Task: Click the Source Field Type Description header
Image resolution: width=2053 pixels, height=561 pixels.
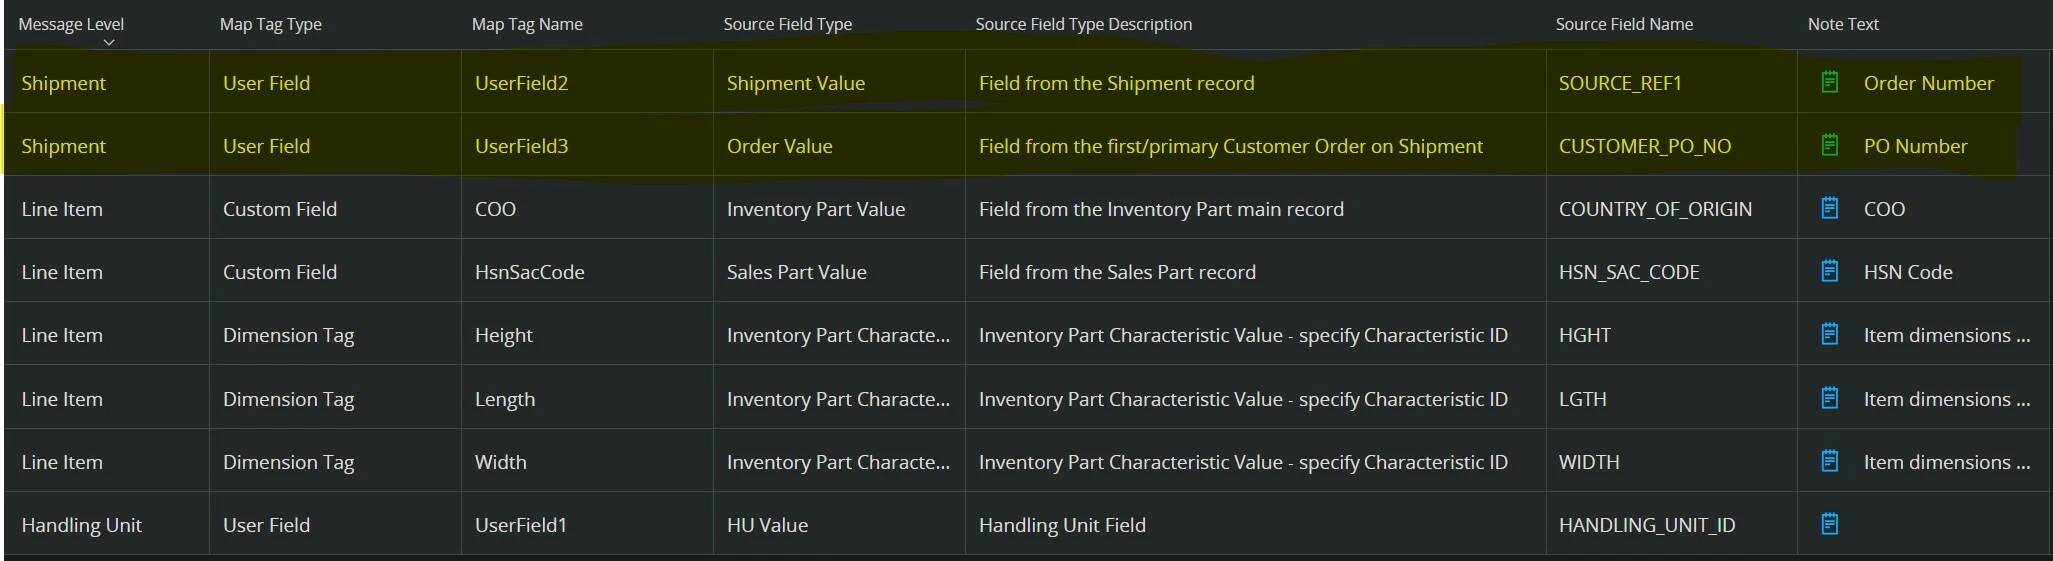Action: pos(1083,24)
